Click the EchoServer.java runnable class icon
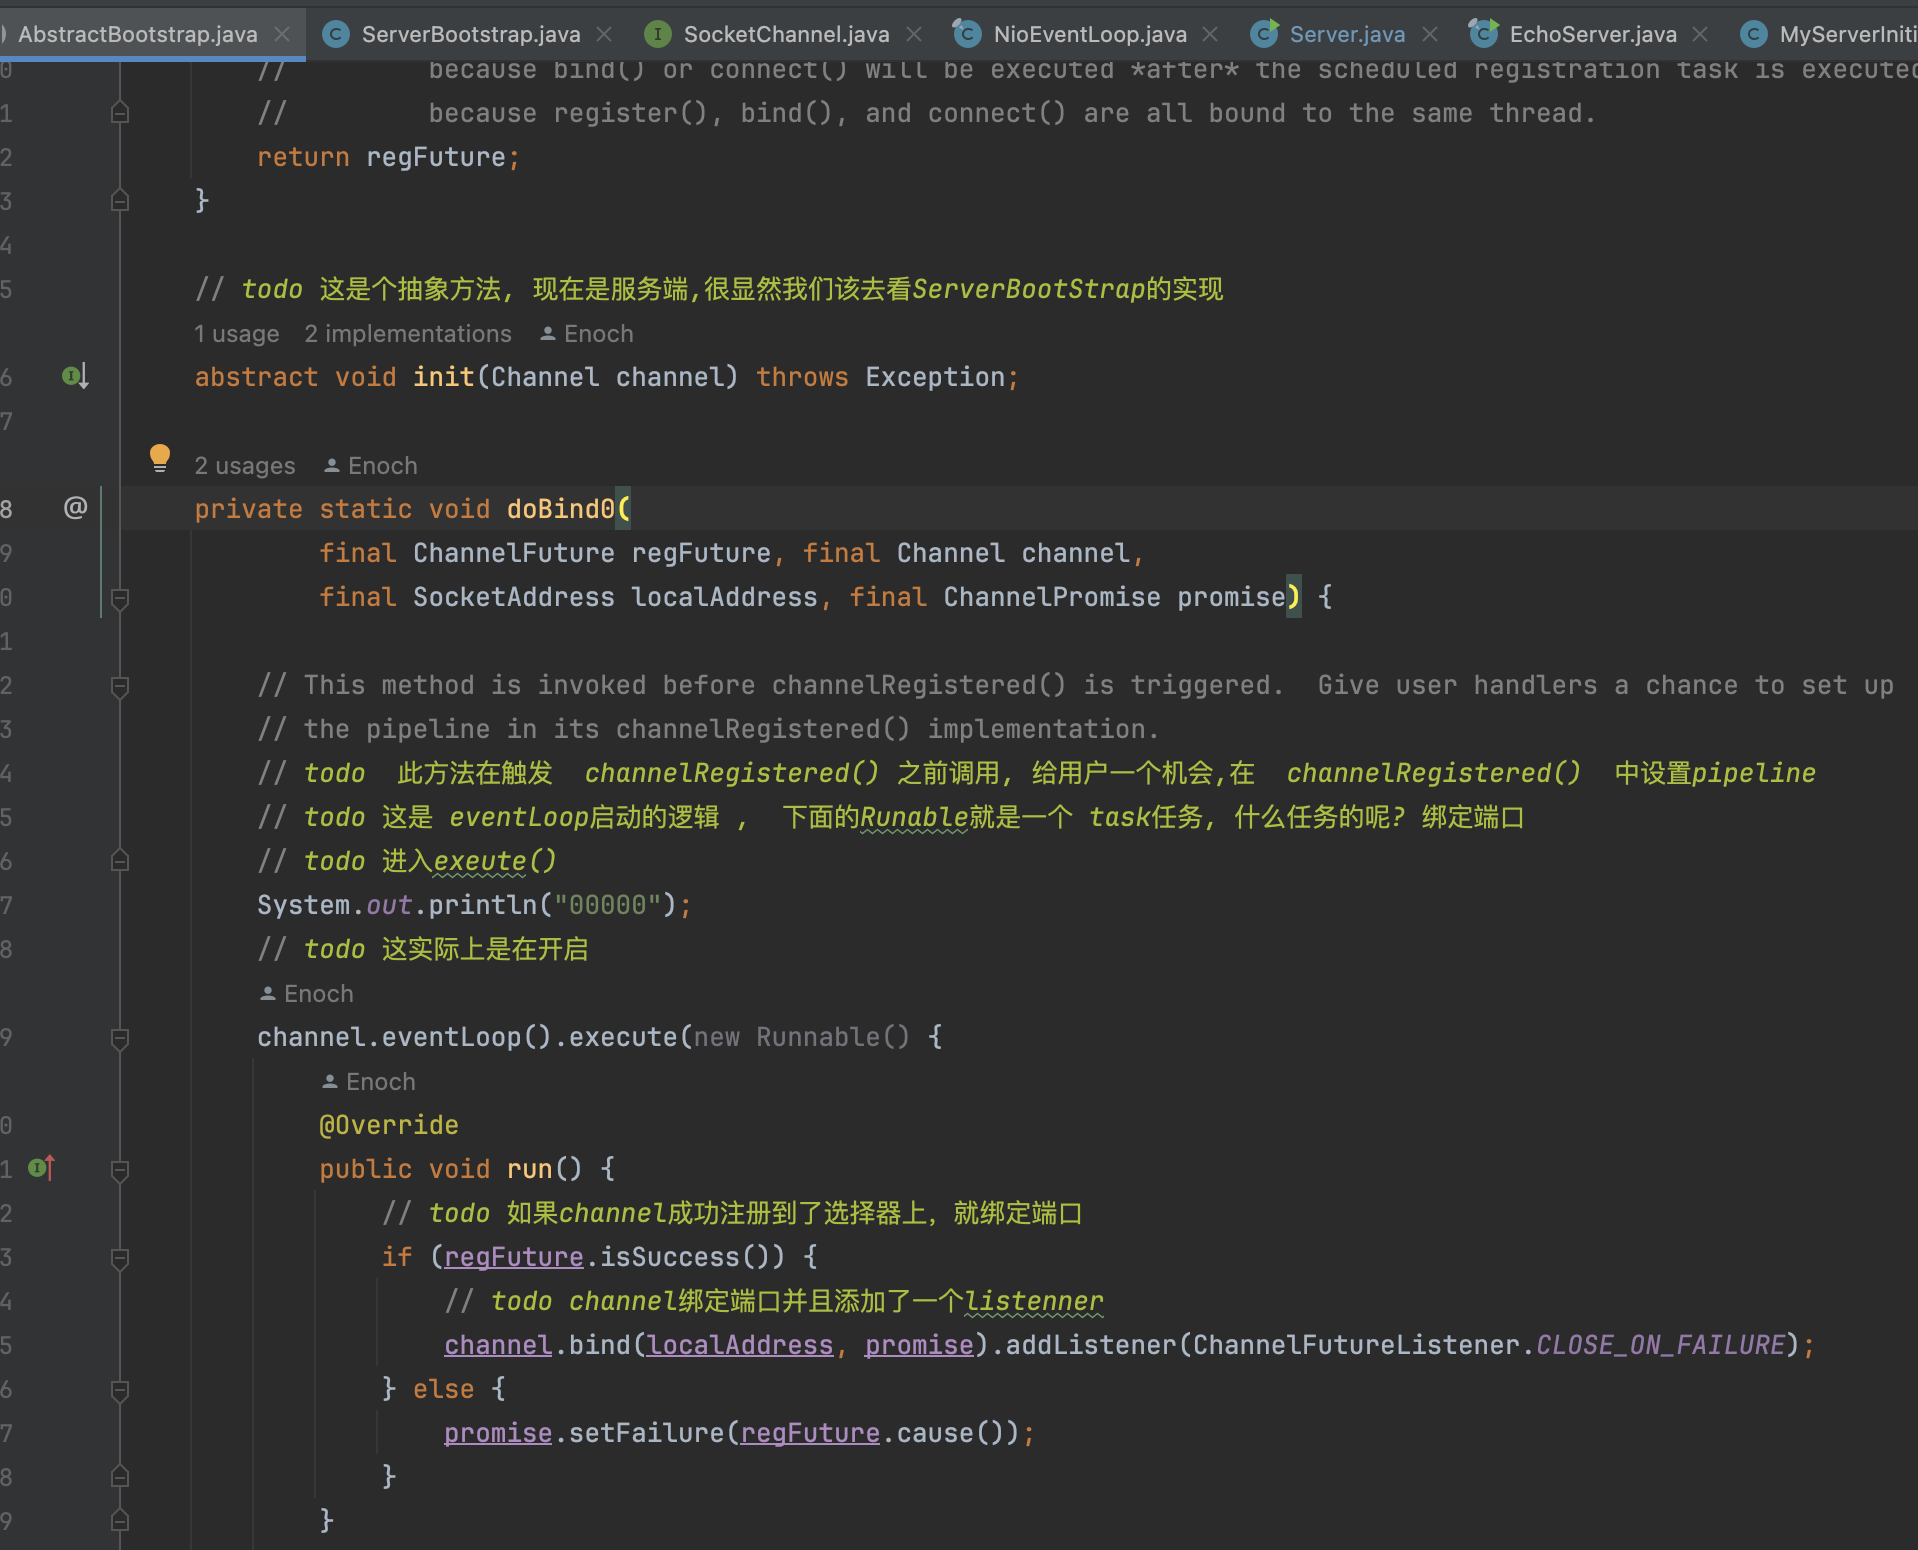The width and height of the screenshot is (1918, 1550). click(1483, 34)
